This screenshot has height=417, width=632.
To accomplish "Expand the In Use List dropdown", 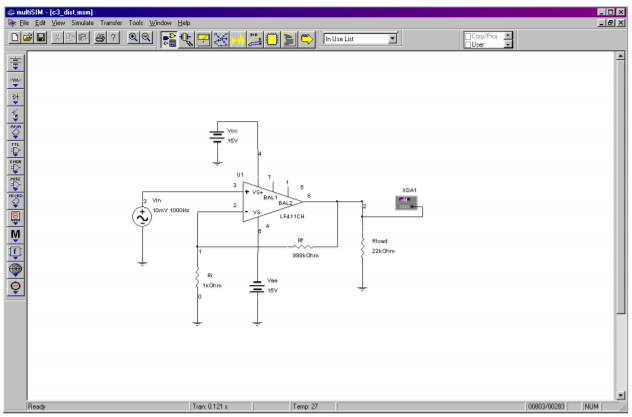I will [392, 39].
